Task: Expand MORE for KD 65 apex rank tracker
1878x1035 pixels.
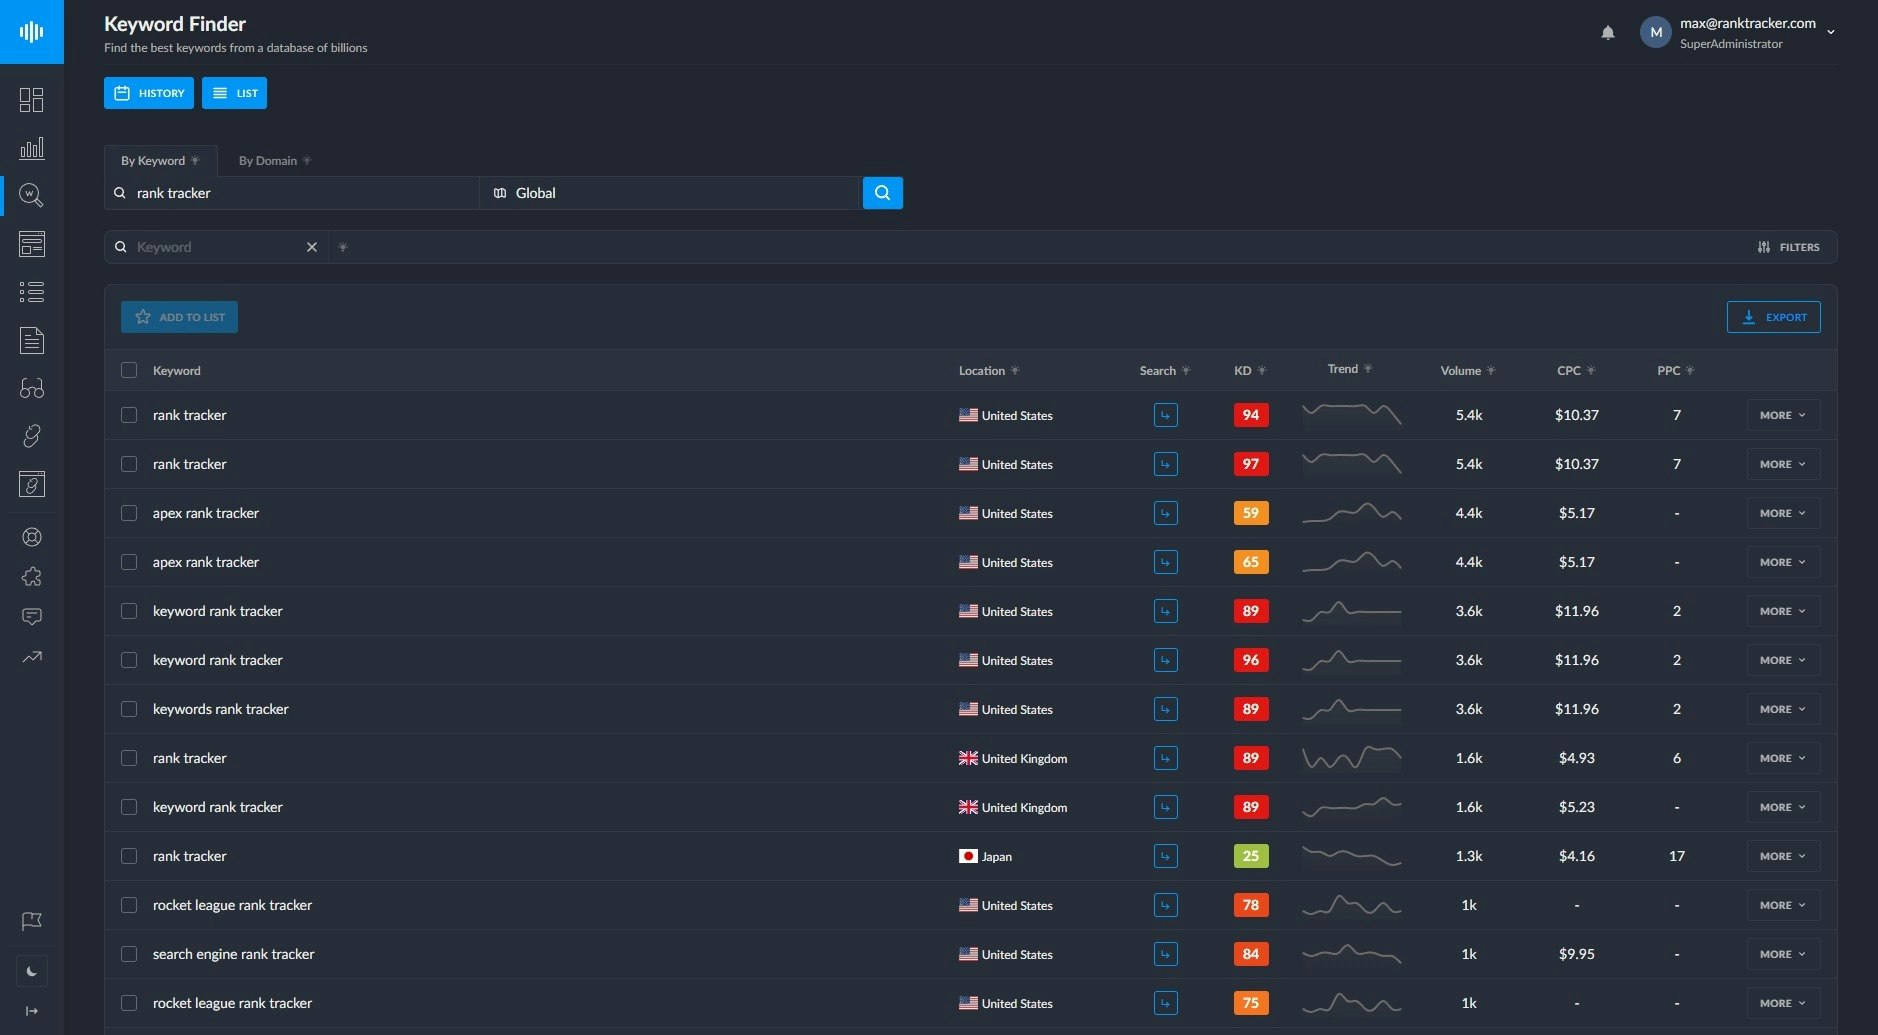Action: pos(1783,562)
